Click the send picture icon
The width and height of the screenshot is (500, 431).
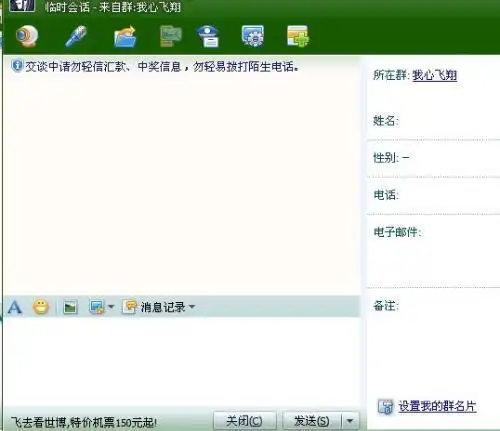point(70,307)
